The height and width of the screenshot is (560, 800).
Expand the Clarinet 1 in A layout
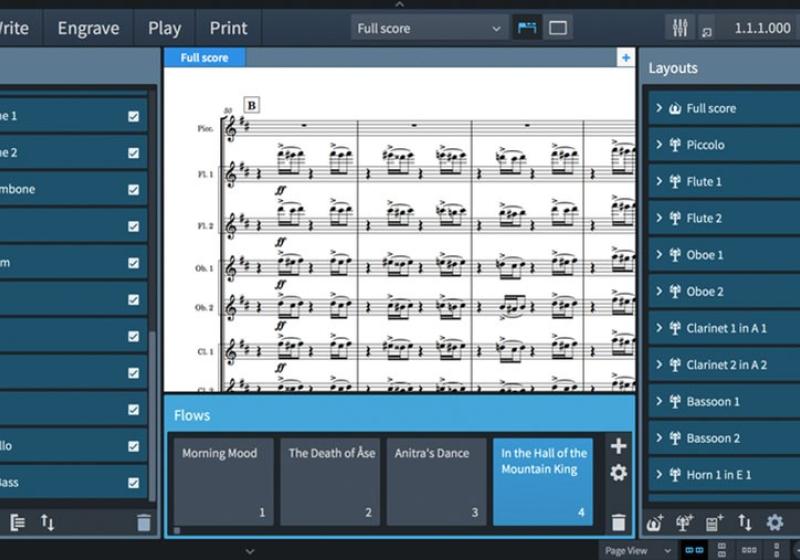[660, 328]
